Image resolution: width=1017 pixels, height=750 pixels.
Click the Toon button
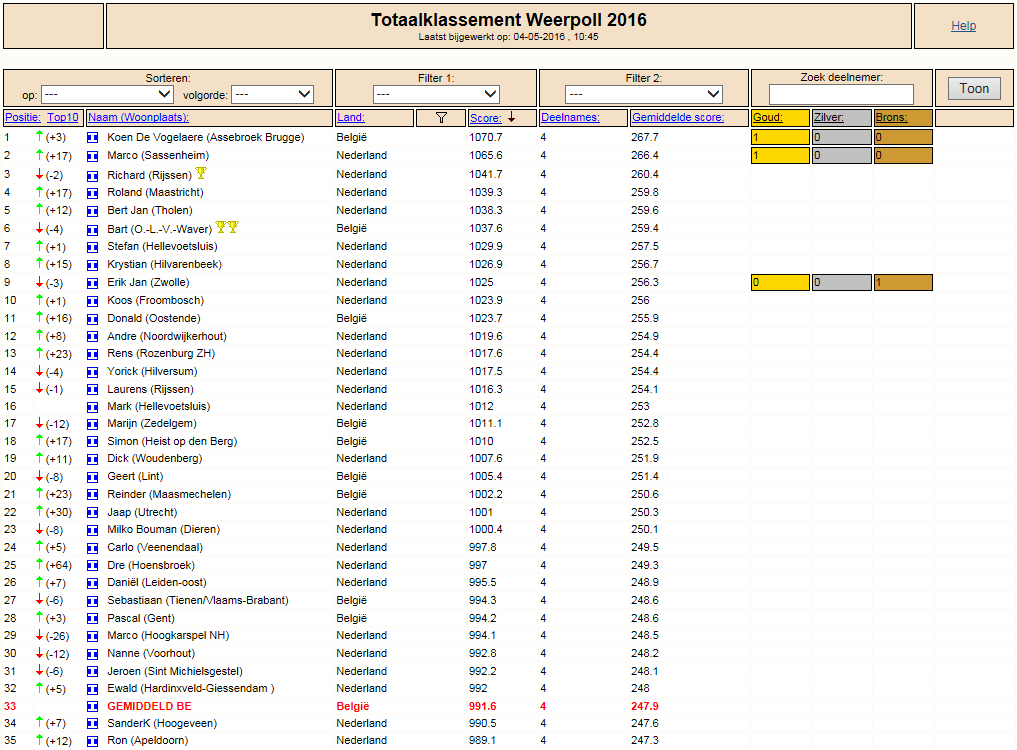point(974,88)
